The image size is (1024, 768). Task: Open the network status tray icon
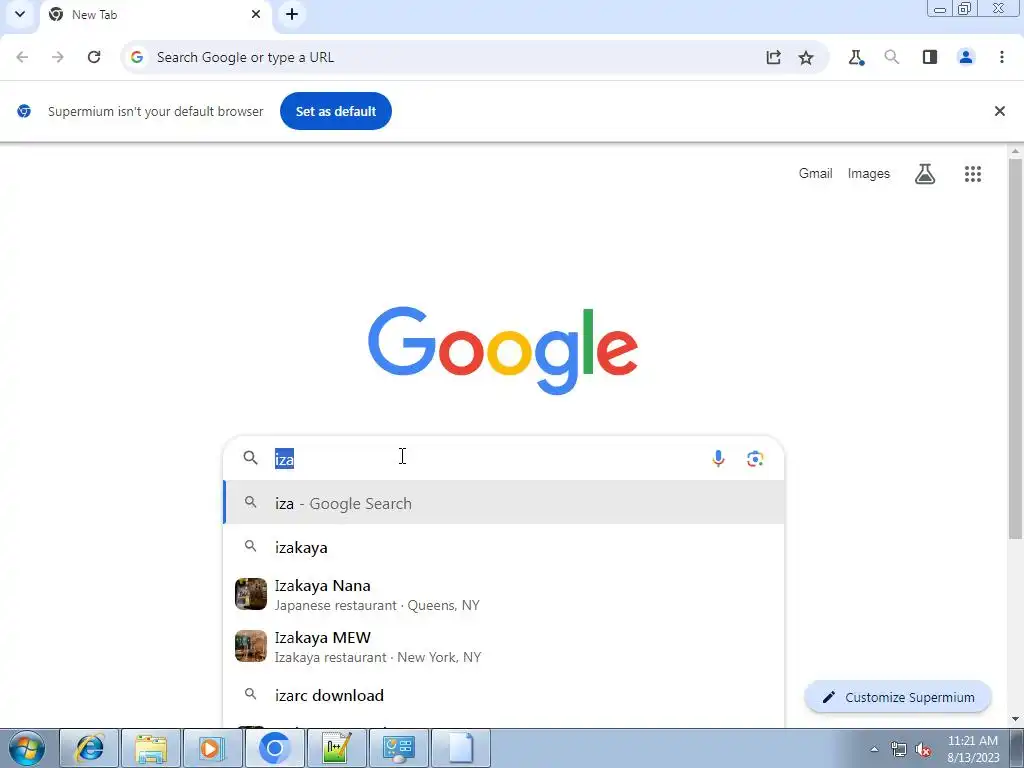point(899,749)
